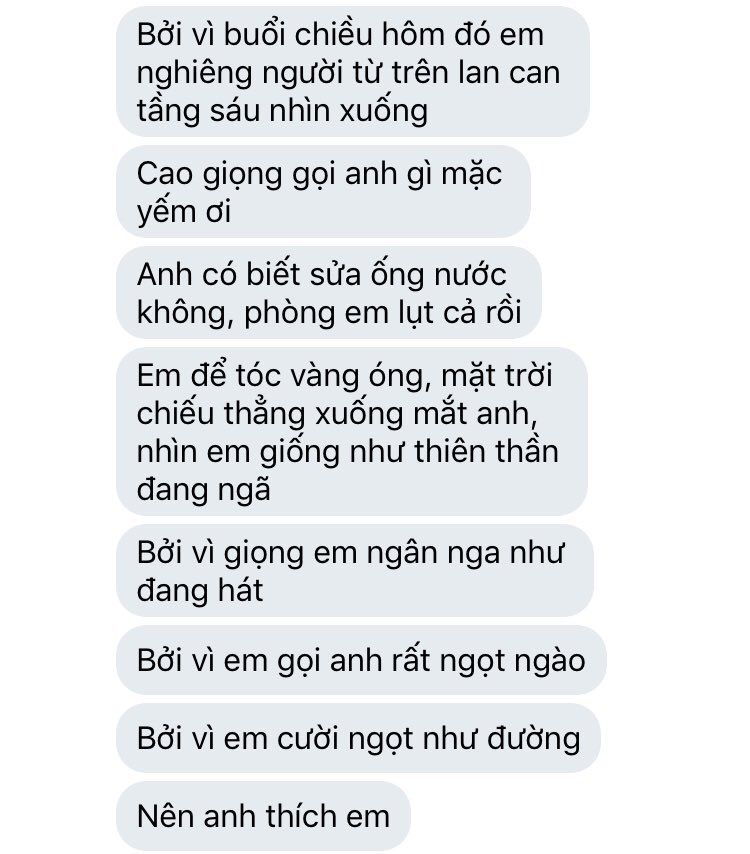Click the words 'đang ngã' in the fourth bubble
The image size is (750, 854).
pos(204,490)
